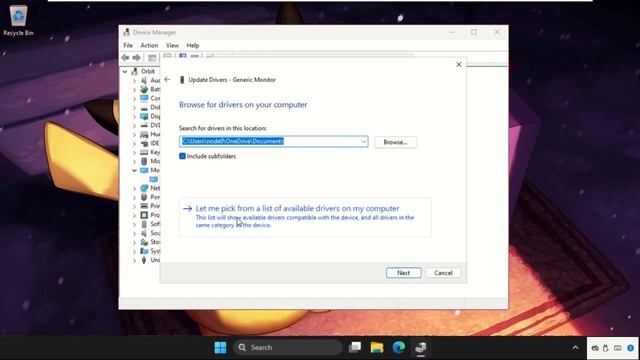Screen dimensions: 640x360
Task: Show hidden system tray icons
Action: pos(575,348)
